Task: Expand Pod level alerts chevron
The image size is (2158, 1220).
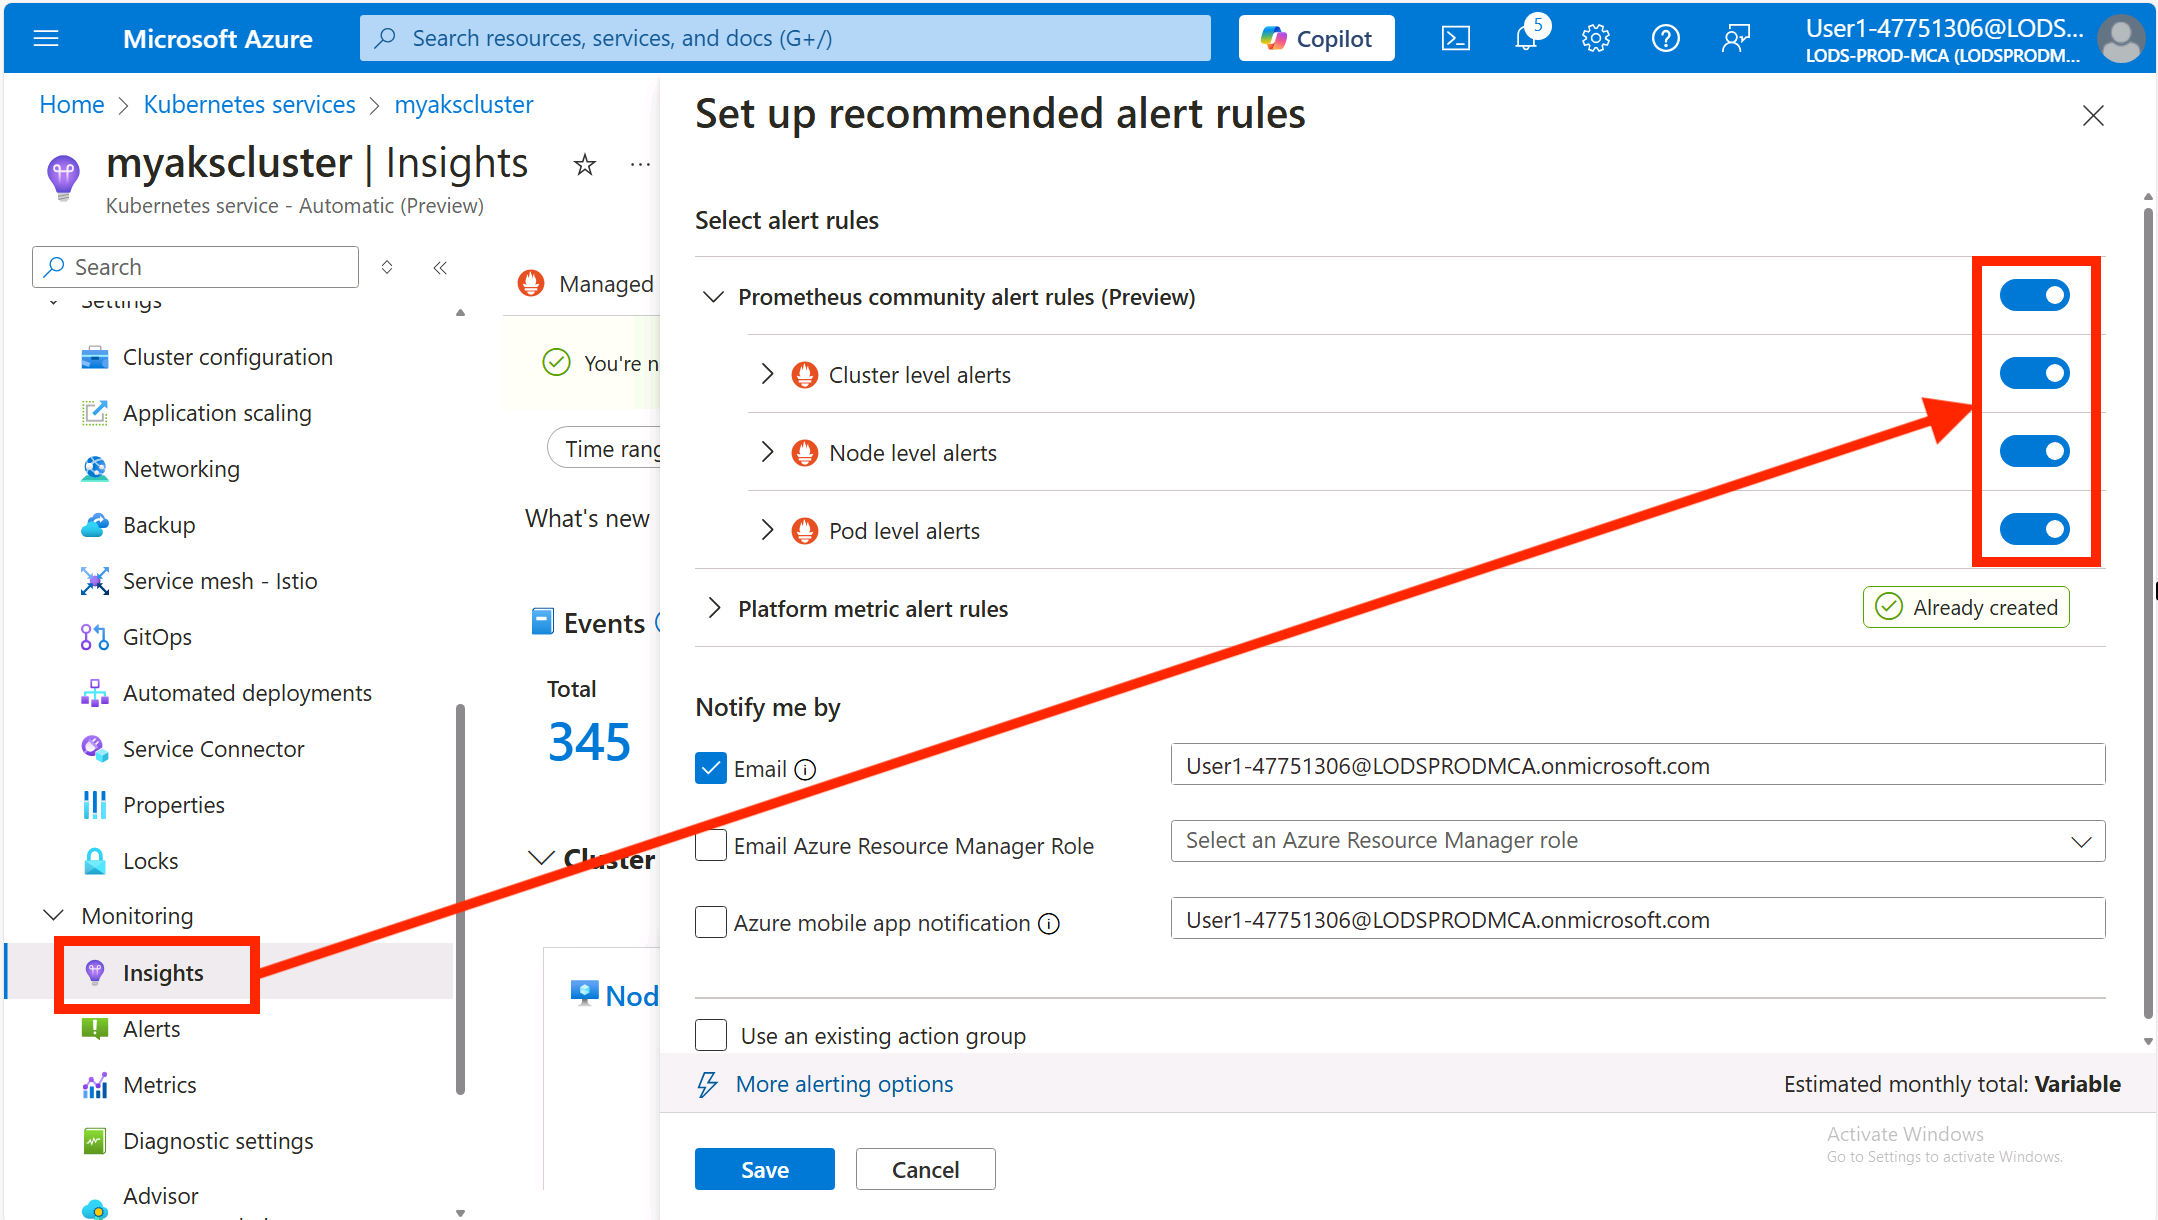Action: coord(767,530)
